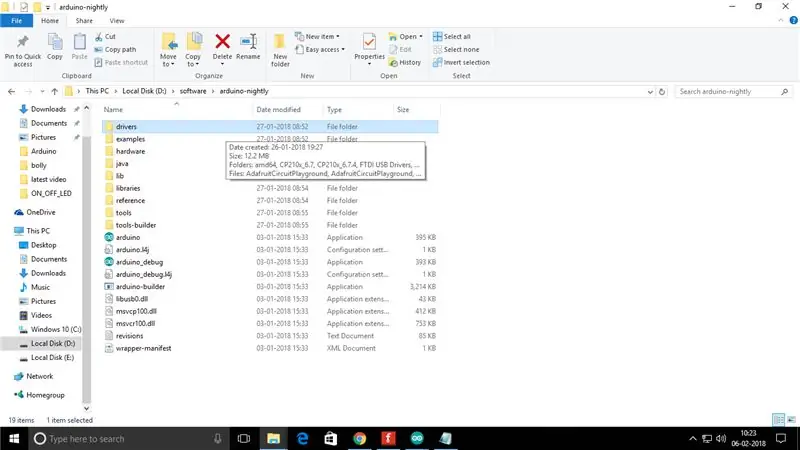Select the drivers folder
The image size is (800, 450).
click(x=270, y=127)
